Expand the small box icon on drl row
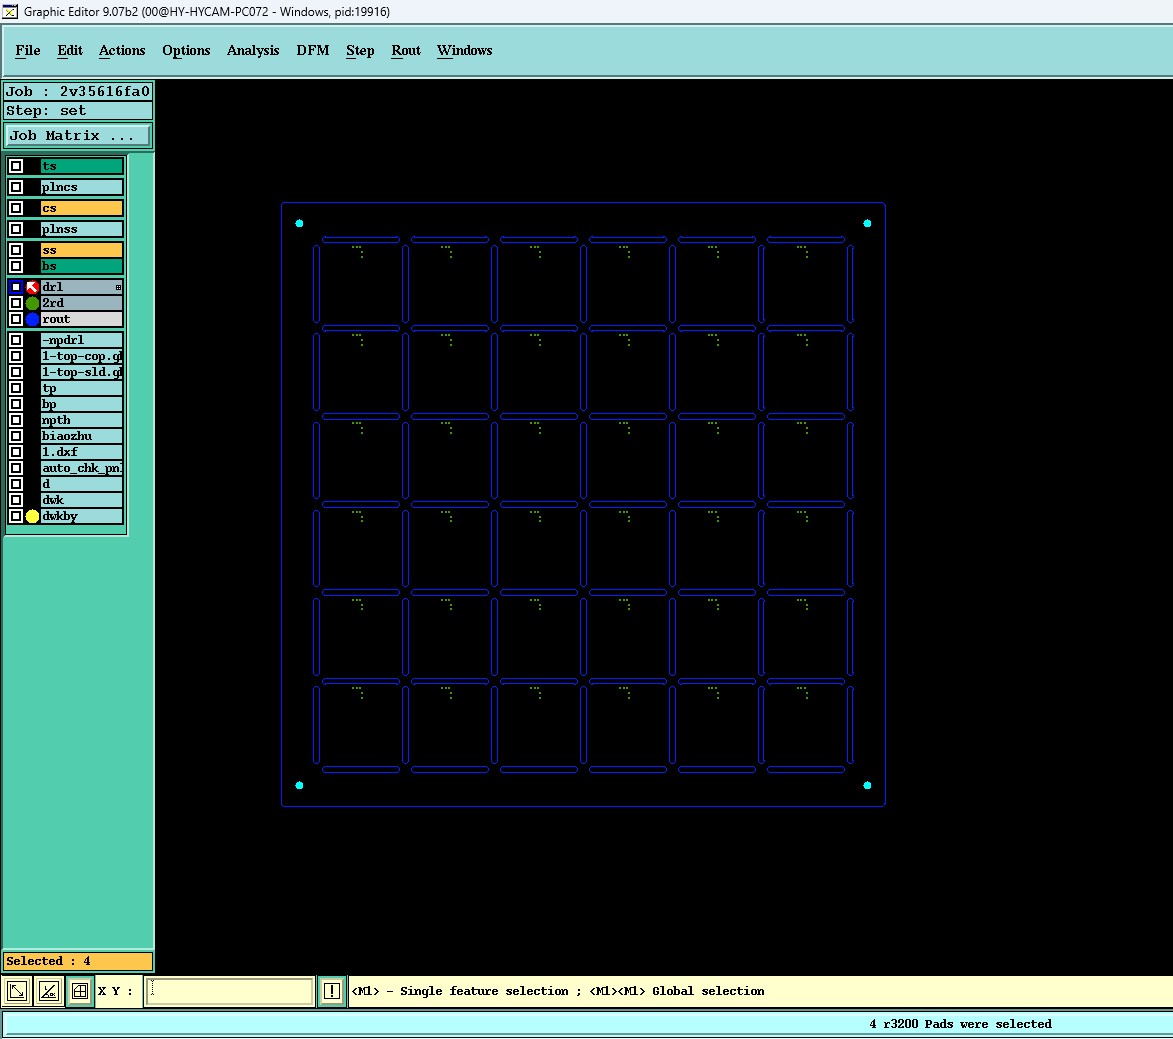Viewport: 1173px width, 1039px height. point(118,287)
